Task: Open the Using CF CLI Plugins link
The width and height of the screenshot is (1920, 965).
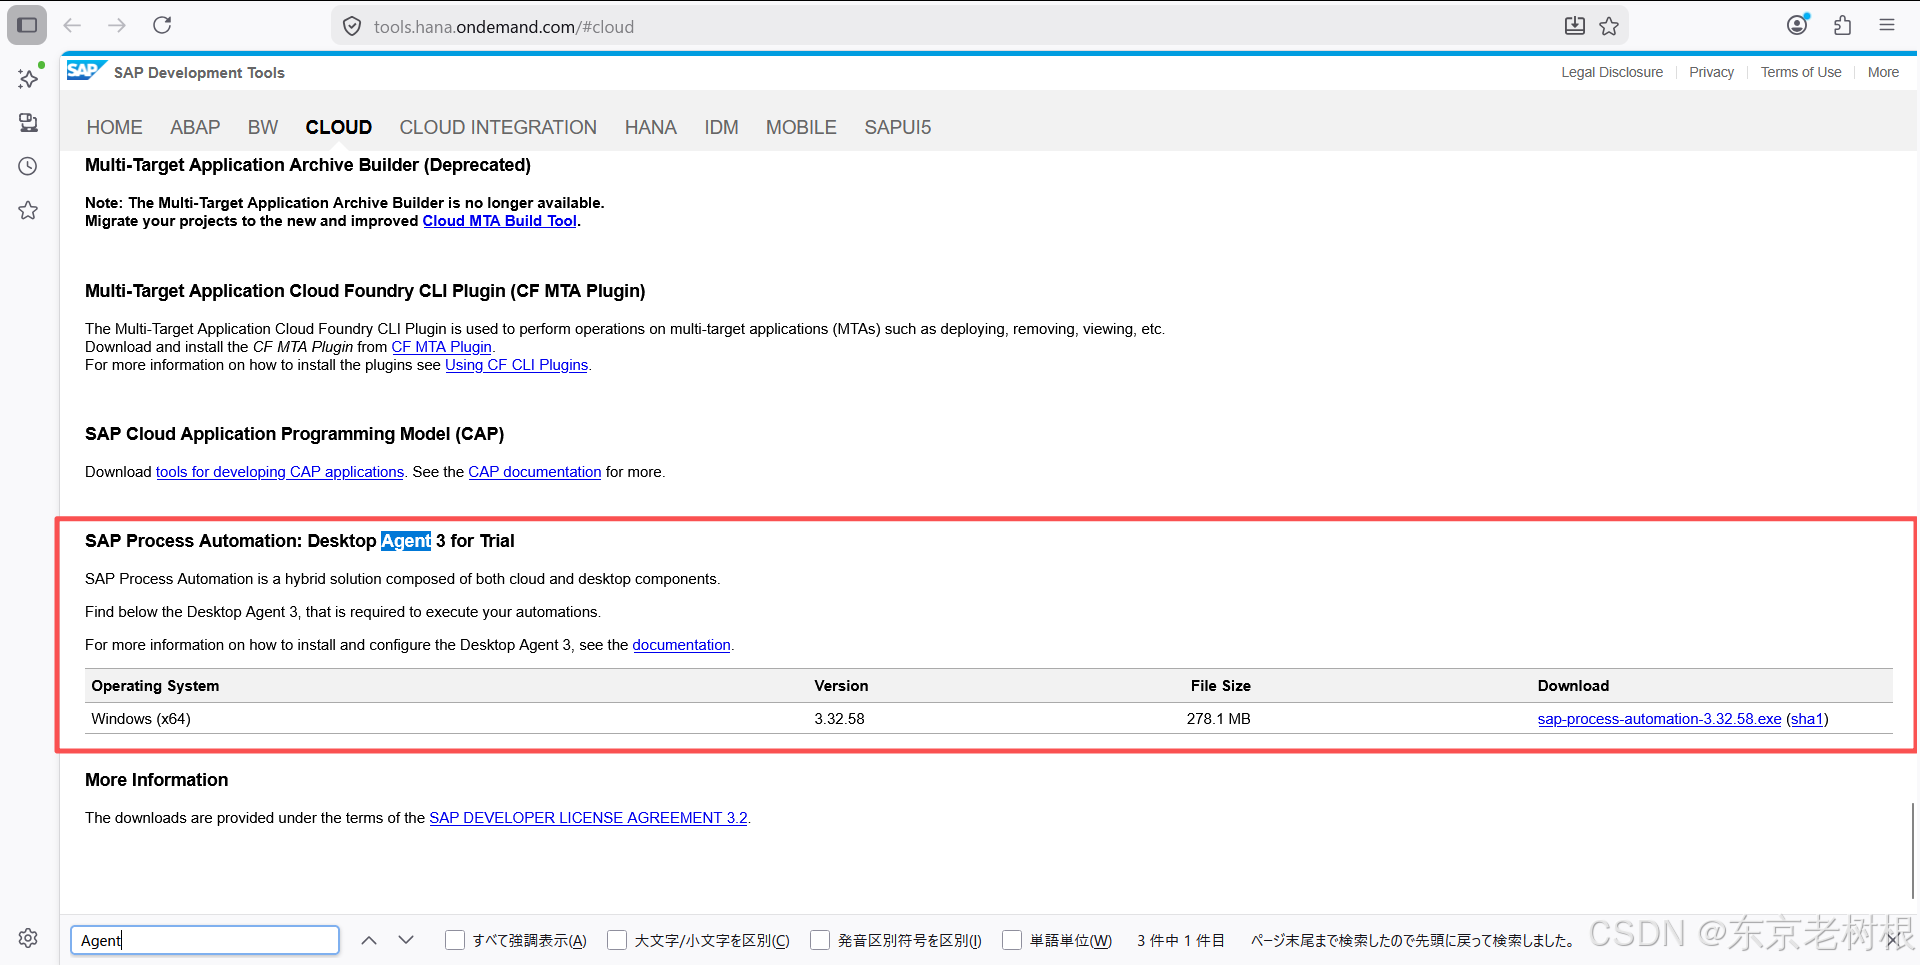Action: click(516, 365)
